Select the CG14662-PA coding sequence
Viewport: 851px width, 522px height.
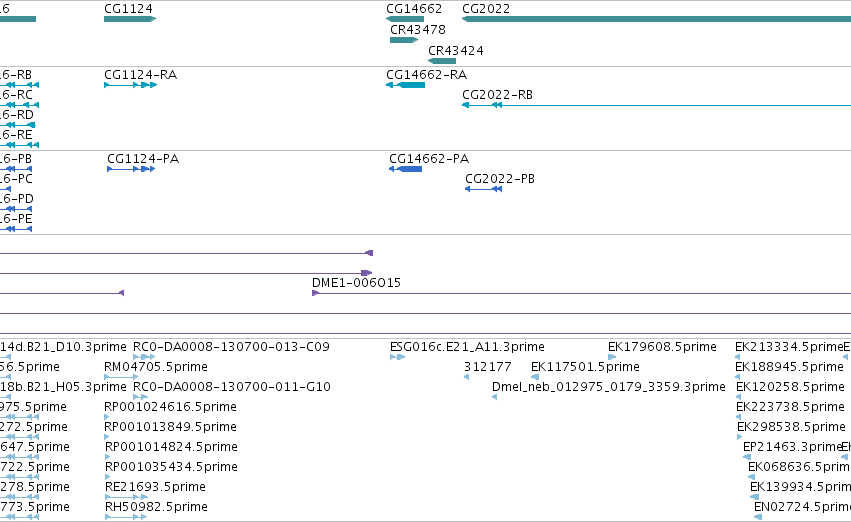click(x=405, y=169)
